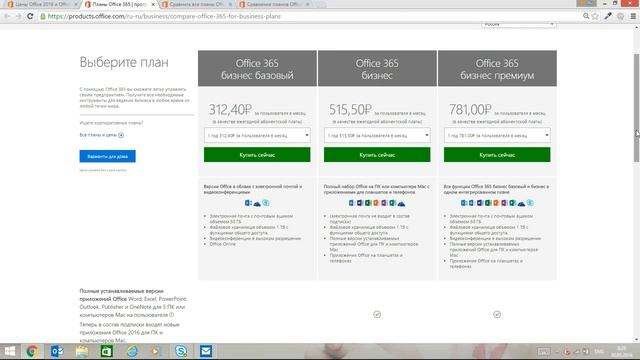640x360 pixels.
Task: Open the country selector dropdown at top right
Action: (x=518, y=25)
